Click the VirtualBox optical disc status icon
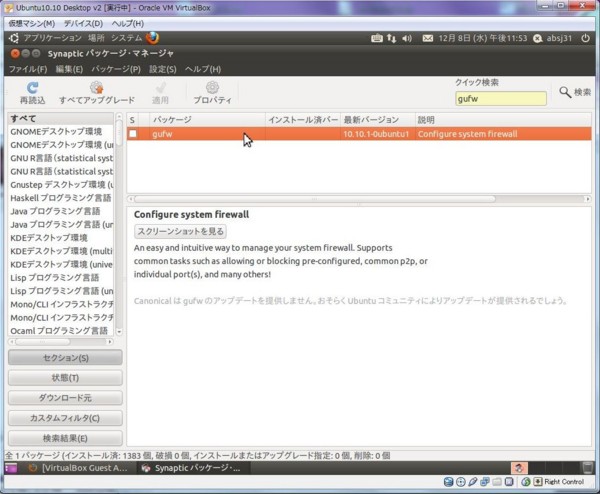 pos(461,482)
